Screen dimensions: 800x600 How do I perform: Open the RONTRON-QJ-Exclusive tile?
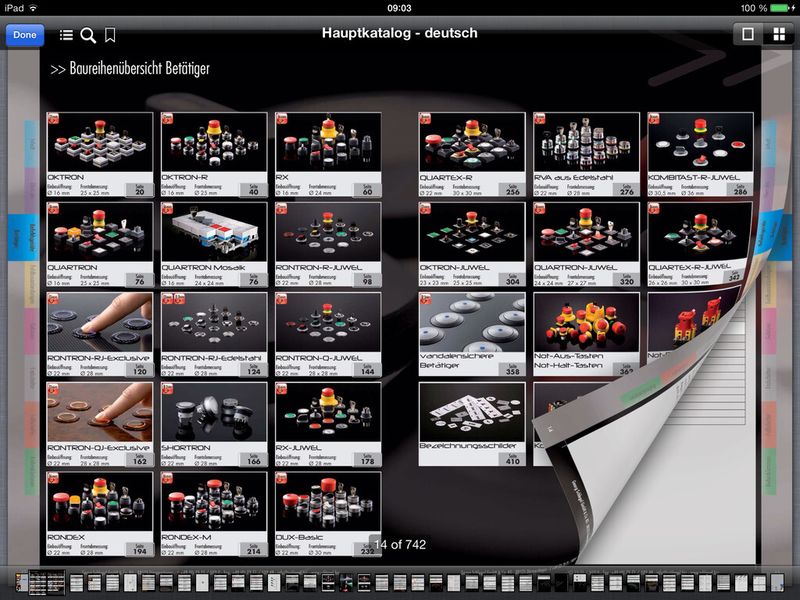coord(100,424)
